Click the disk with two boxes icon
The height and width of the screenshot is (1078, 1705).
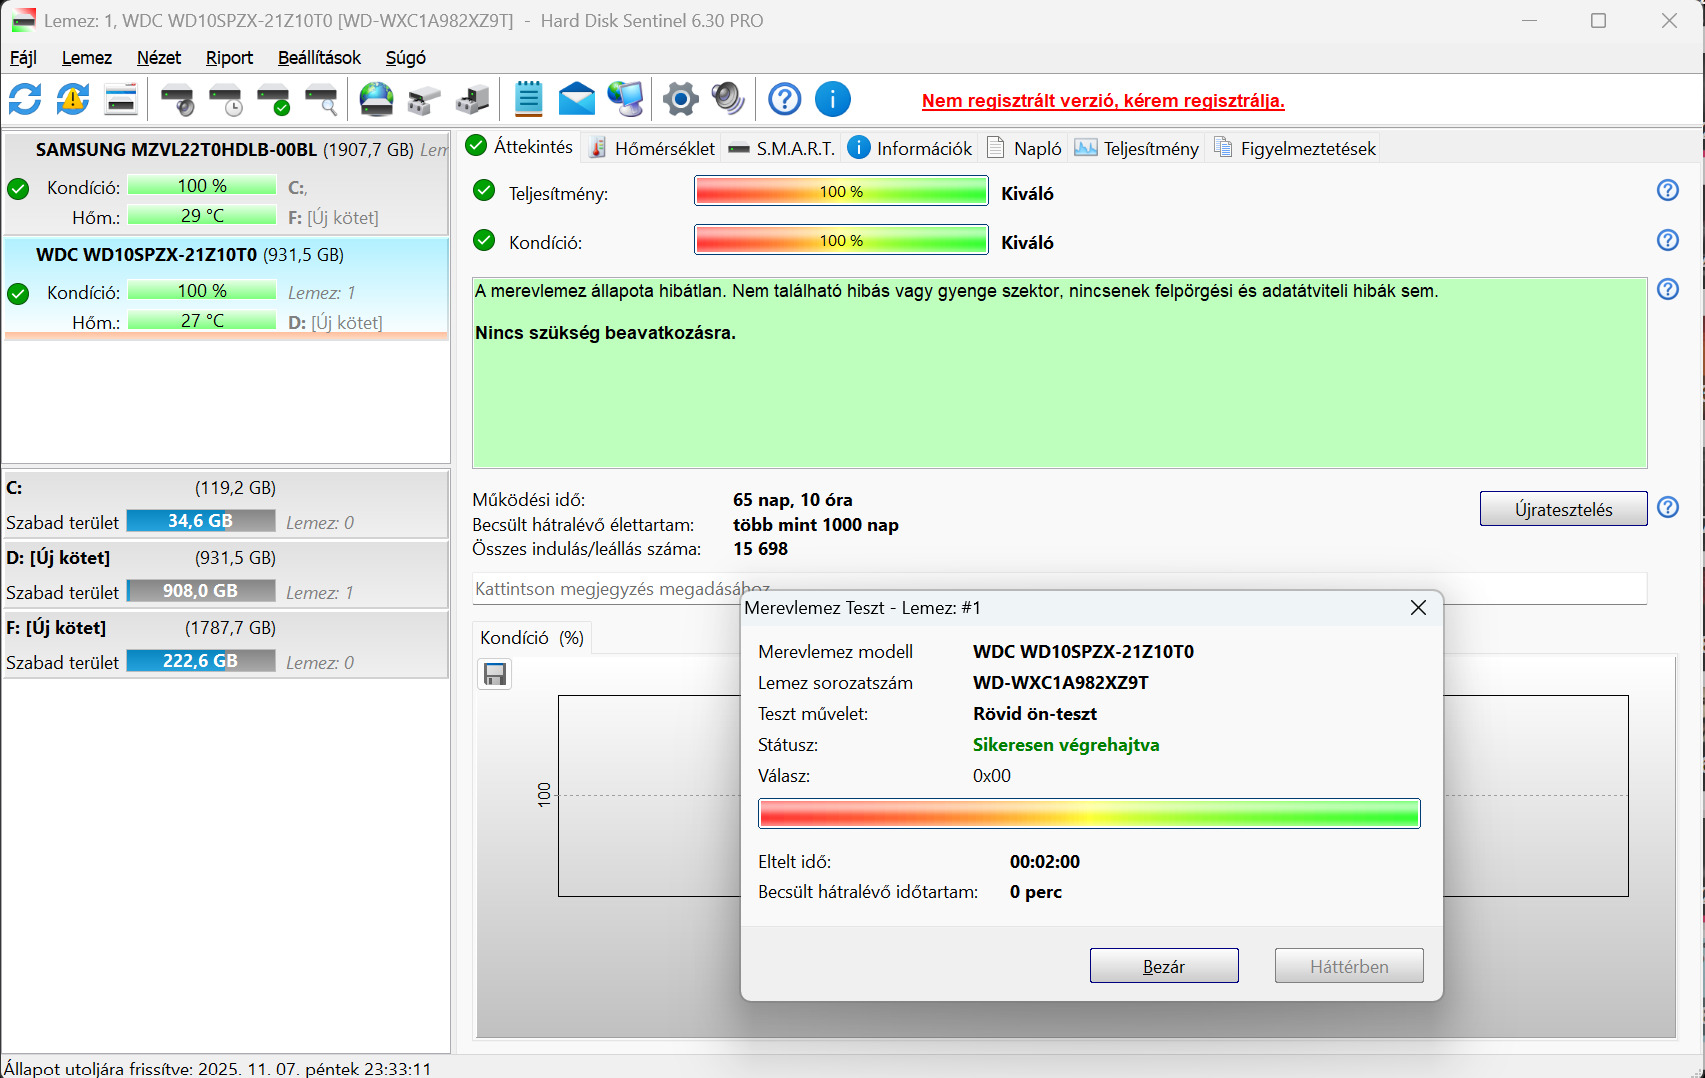tap(425, 99)
